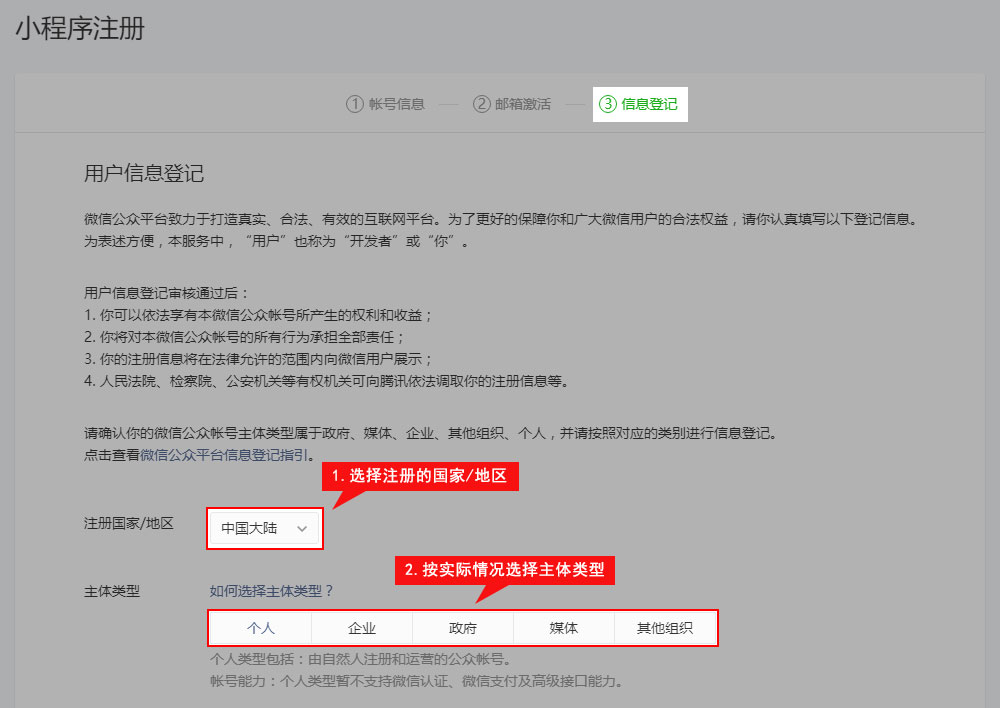
Task: Switch to the 邮箱激活 step label
Action: pyautogui.click(x=523, y=104)
